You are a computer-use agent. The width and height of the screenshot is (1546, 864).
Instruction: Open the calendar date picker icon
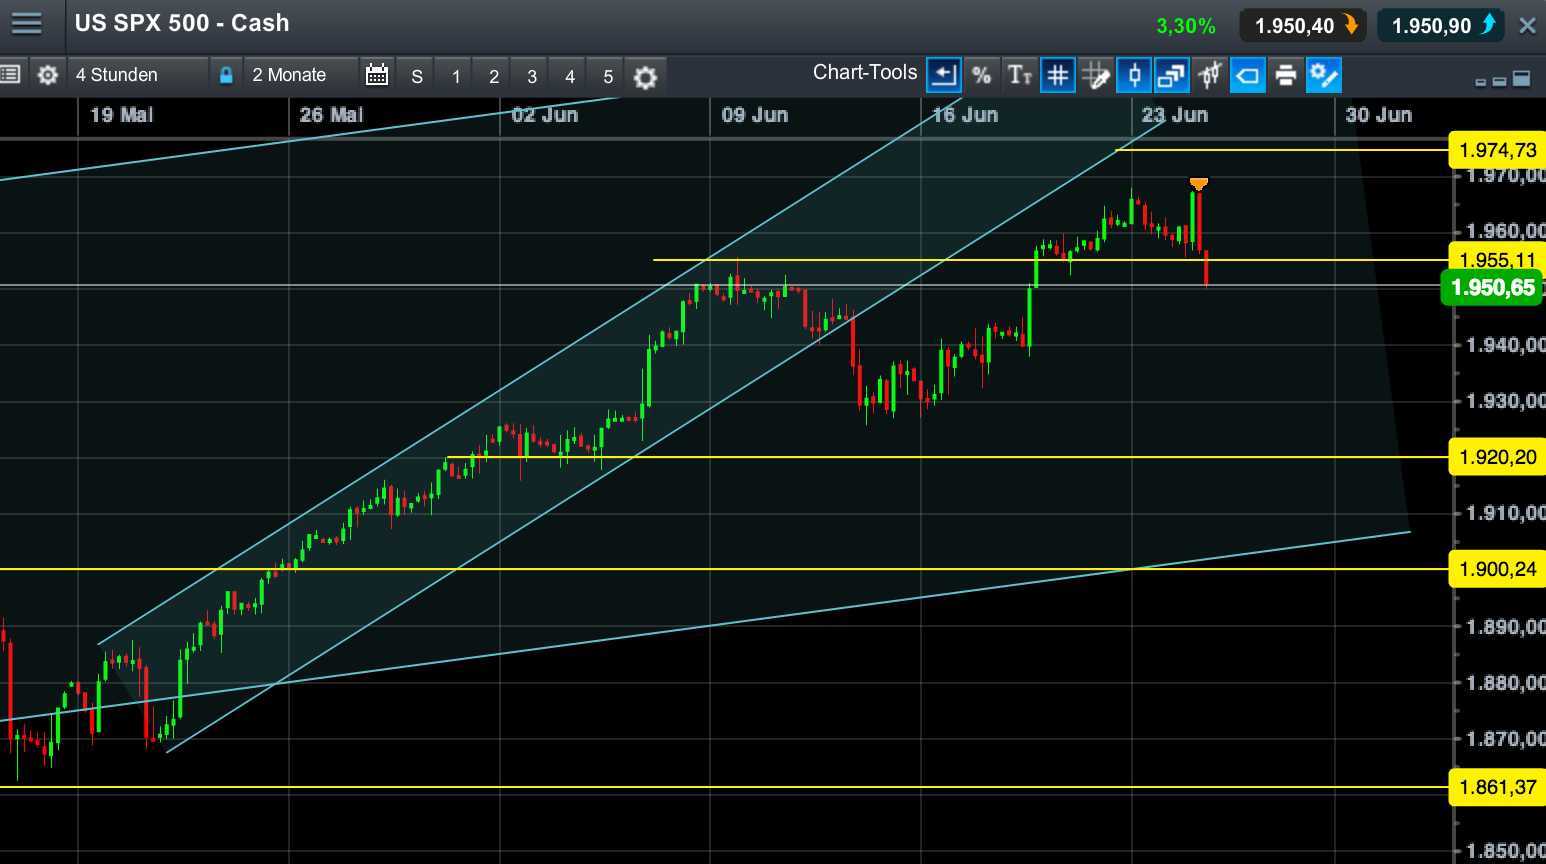pos(376,75)
